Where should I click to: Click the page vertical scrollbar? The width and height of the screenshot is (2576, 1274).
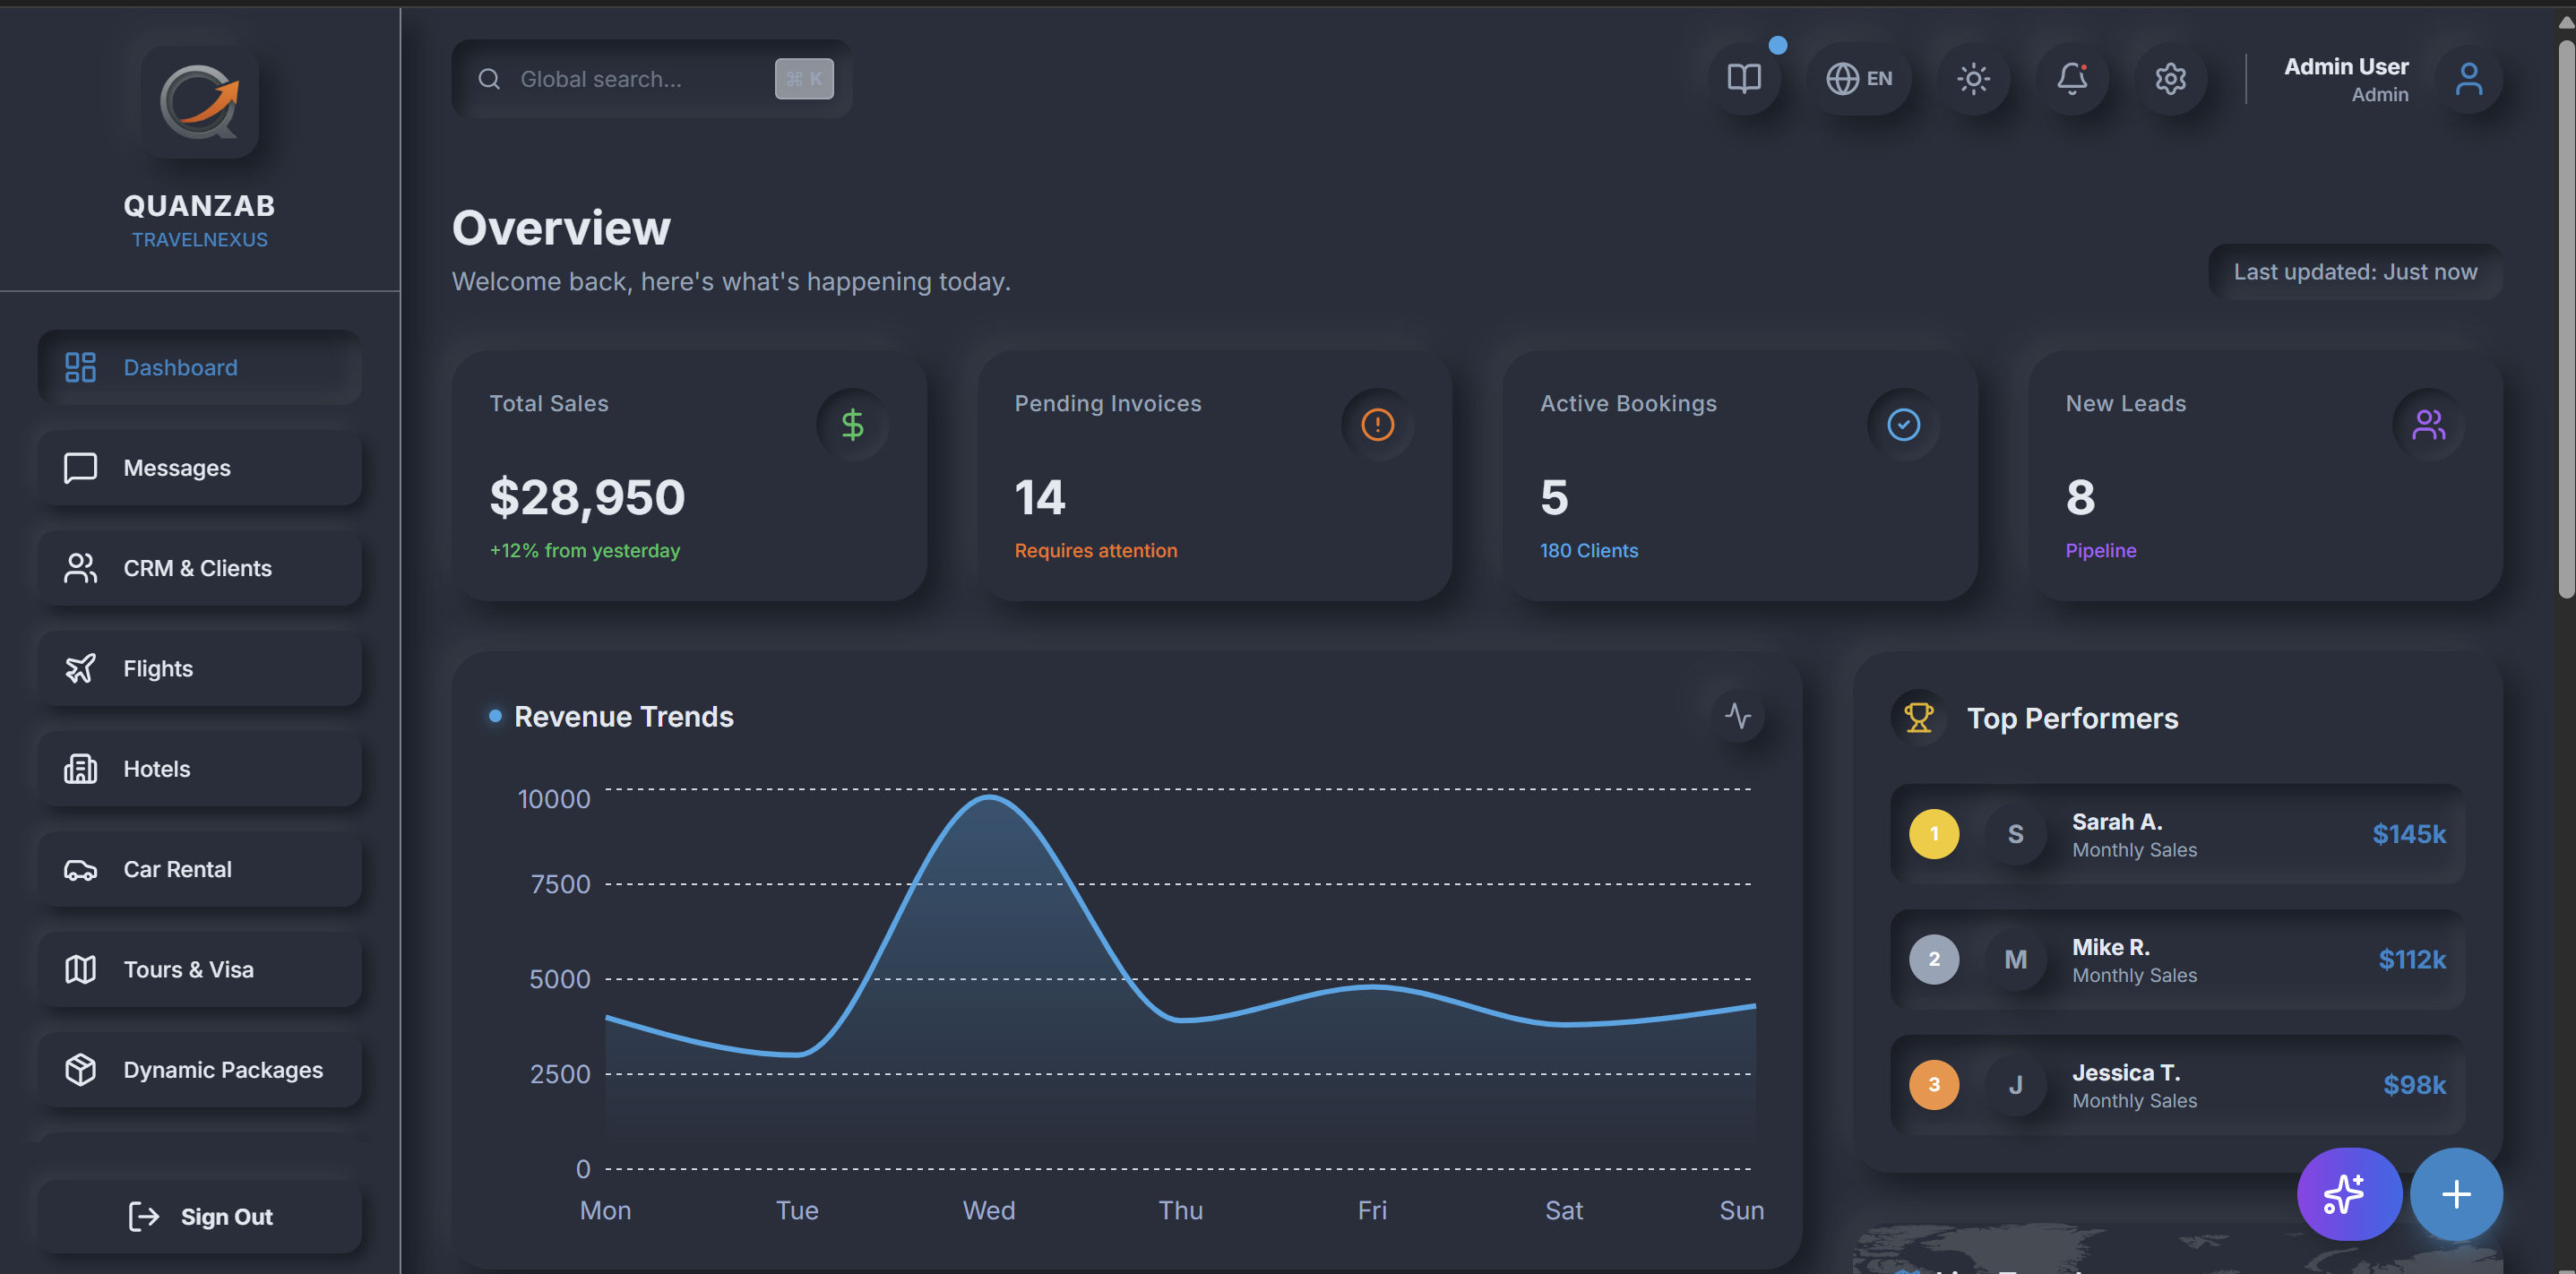[x=2565, y=320]
